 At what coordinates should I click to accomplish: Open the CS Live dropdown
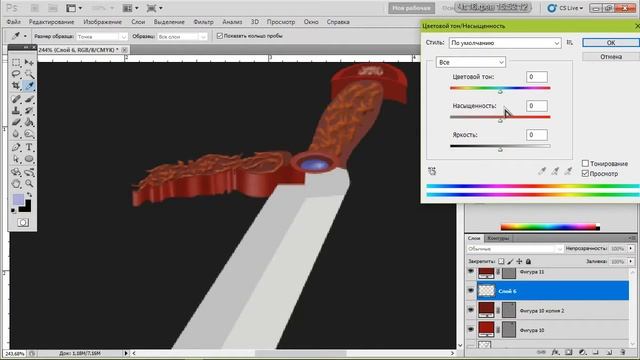[566, 8]
